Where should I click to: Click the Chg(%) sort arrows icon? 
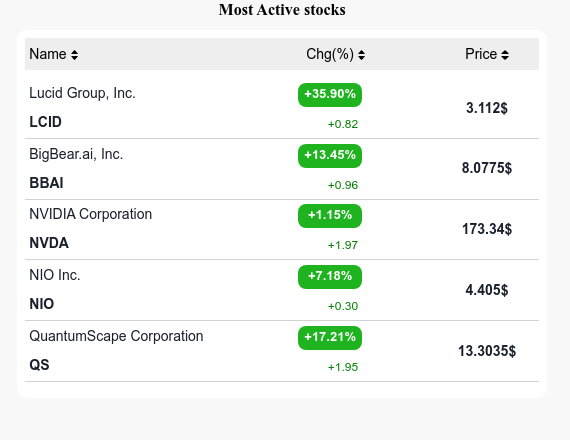361,55
